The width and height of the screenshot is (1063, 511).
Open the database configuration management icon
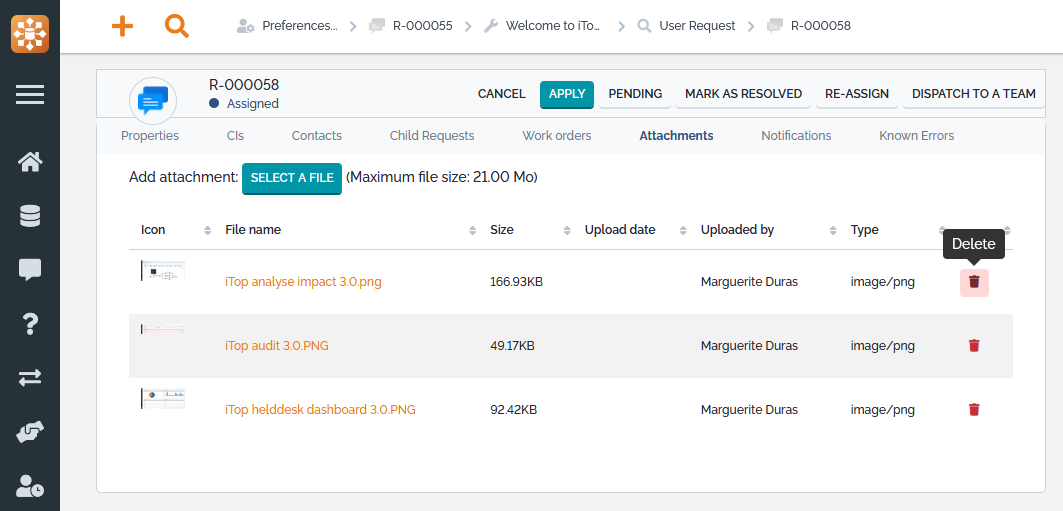coord(30,216)
